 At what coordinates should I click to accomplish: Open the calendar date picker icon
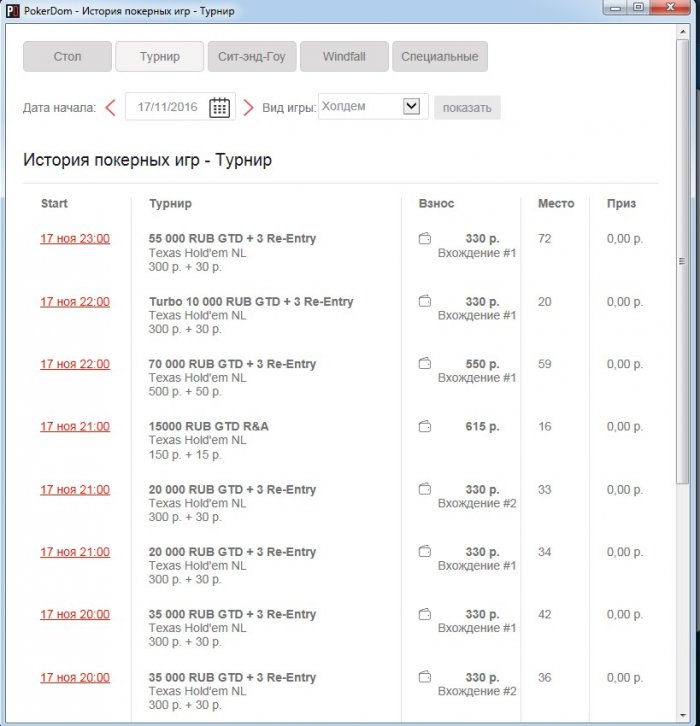point(219,107)
